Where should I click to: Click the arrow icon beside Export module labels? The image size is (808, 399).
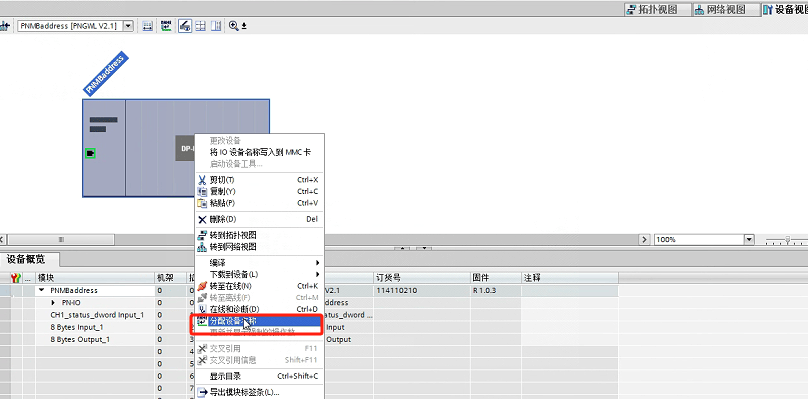(202, 393)
